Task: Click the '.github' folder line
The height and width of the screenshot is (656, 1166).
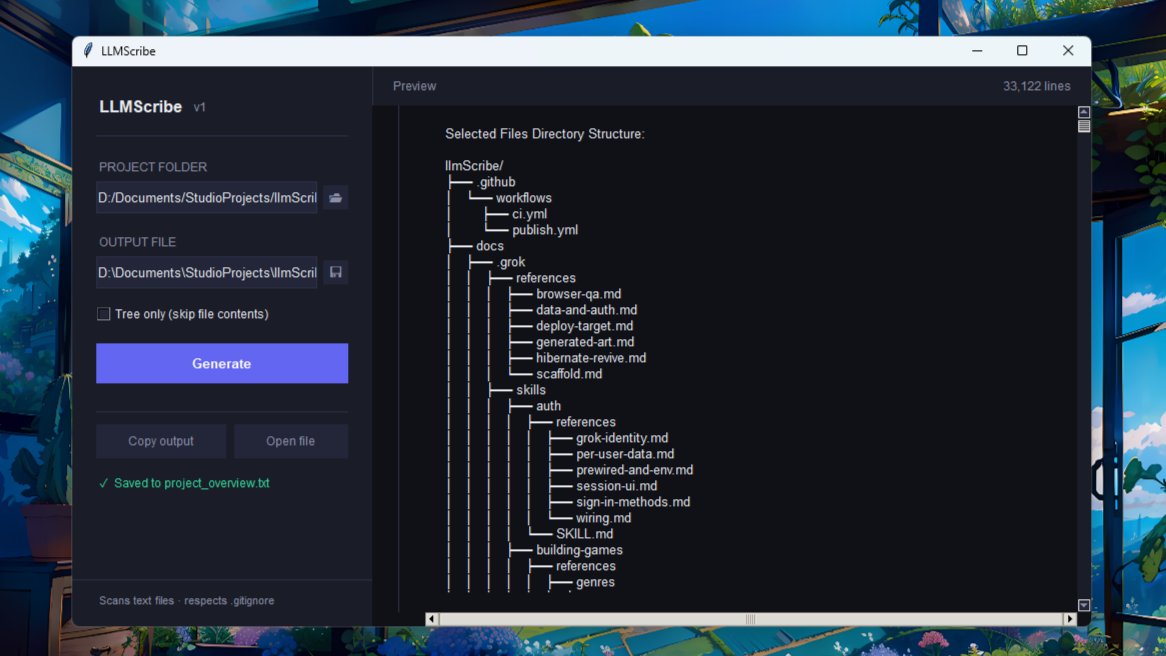Action: (x=496, y=182)
